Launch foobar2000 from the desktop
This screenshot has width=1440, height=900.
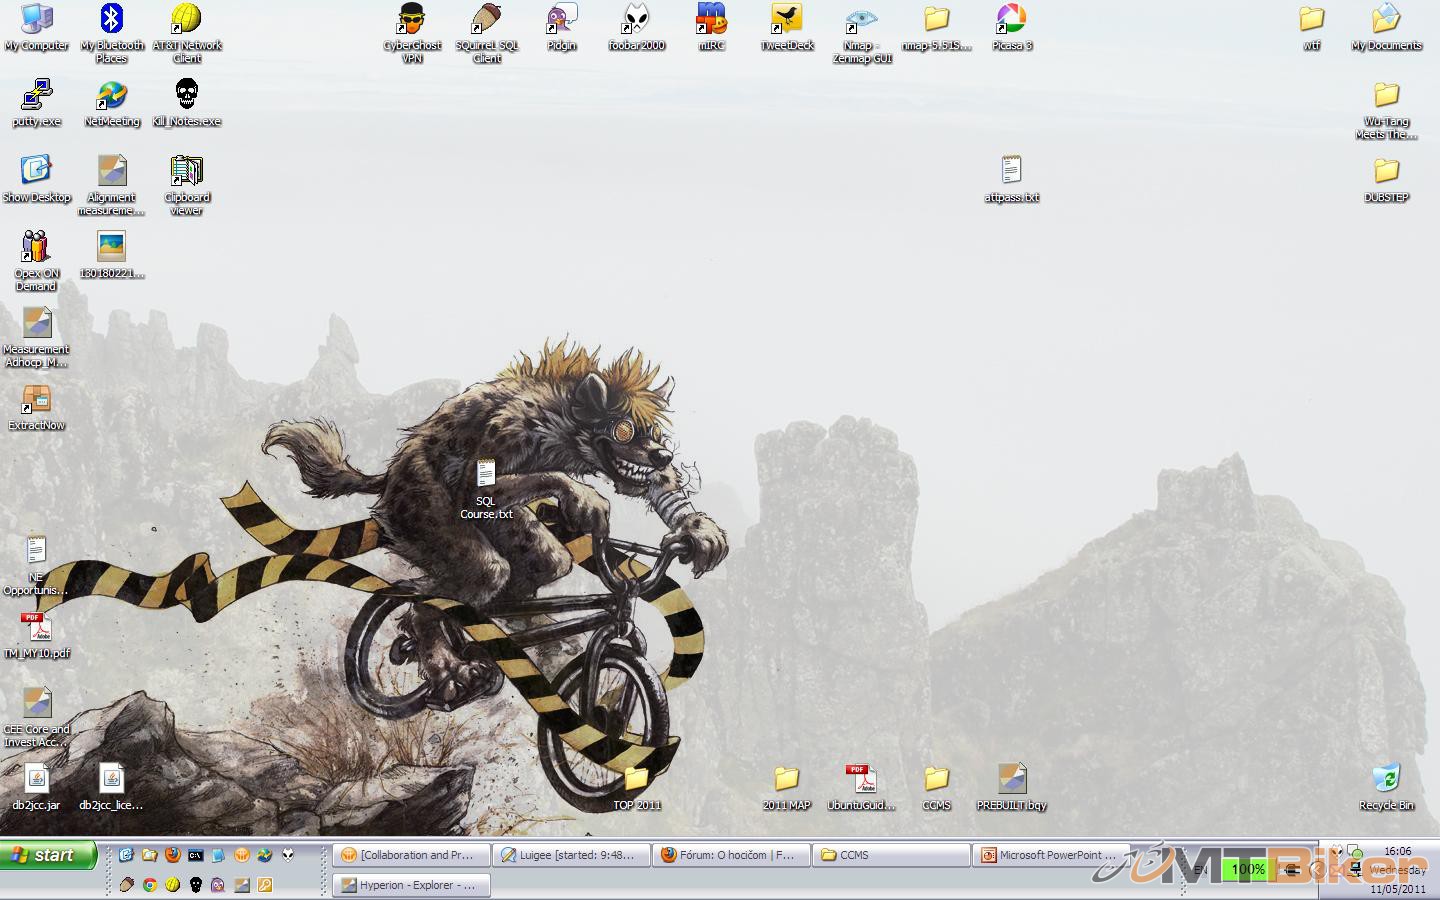click(x=636, y=20)
